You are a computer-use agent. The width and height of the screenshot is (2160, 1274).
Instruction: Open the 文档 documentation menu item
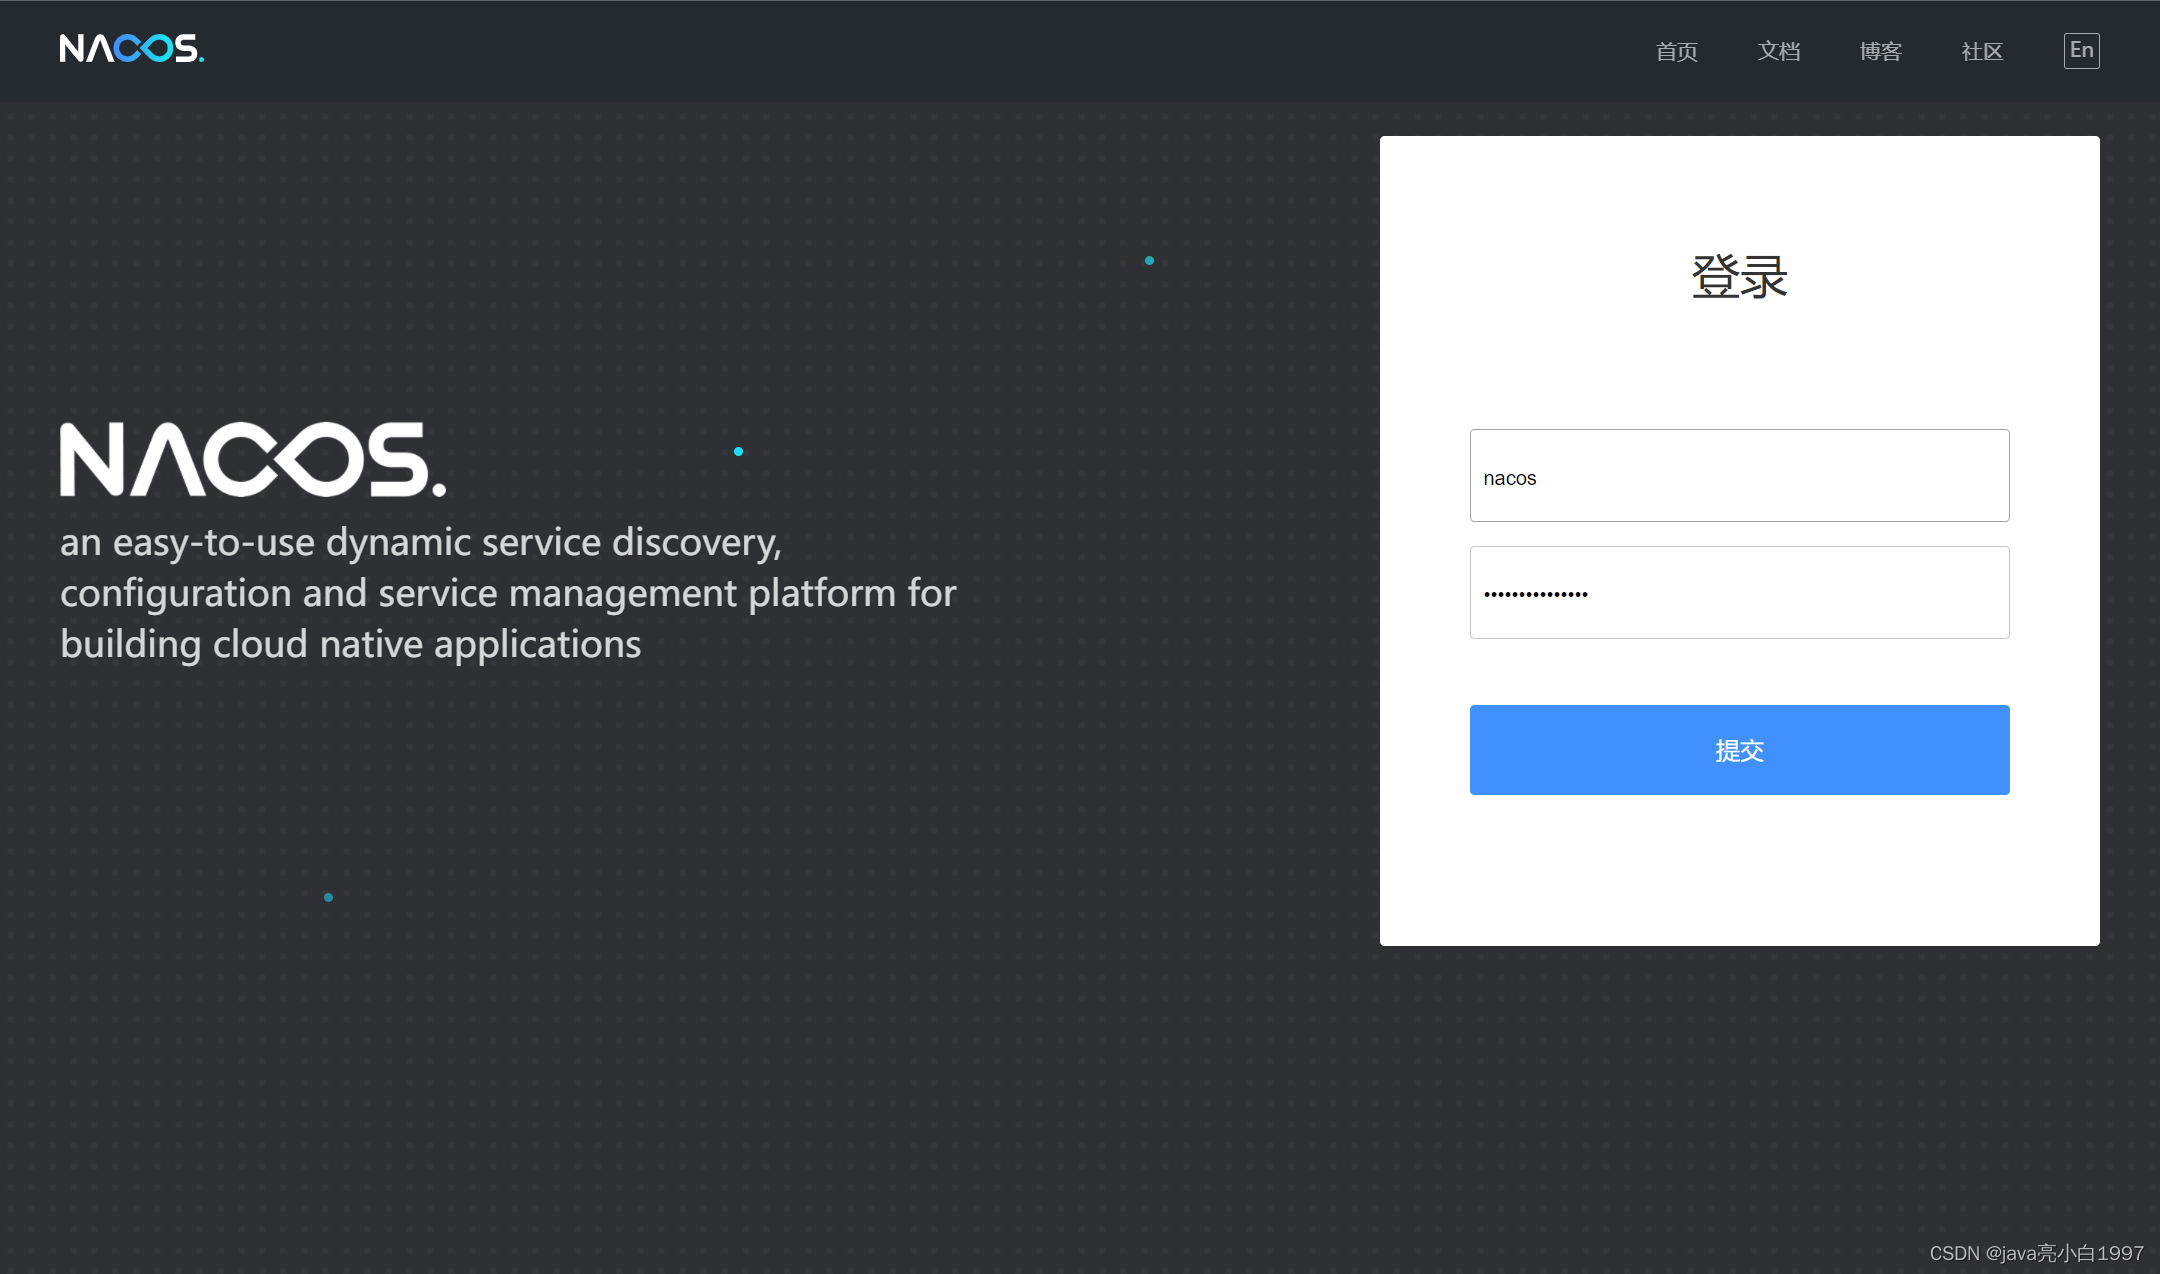(1779, 51)
